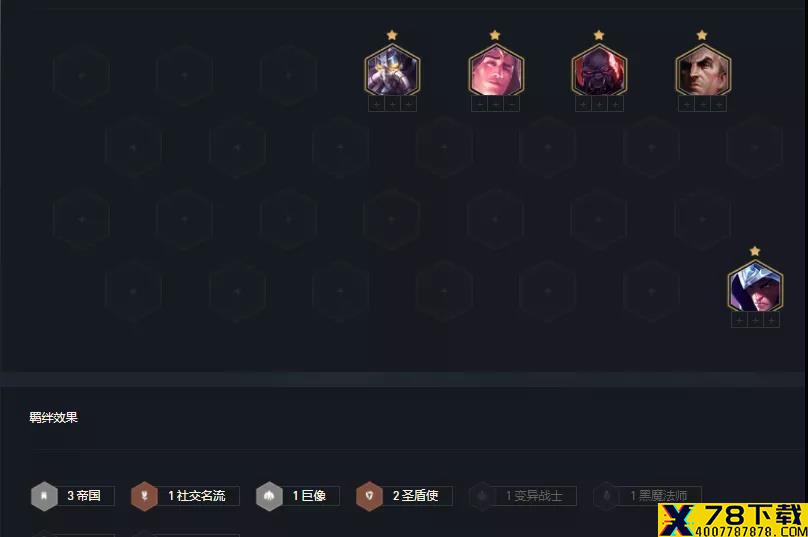This screenshot has width=808, height=537.
Task: Select the pink-faced Taric champion hexagon
Action: point(496,71)
